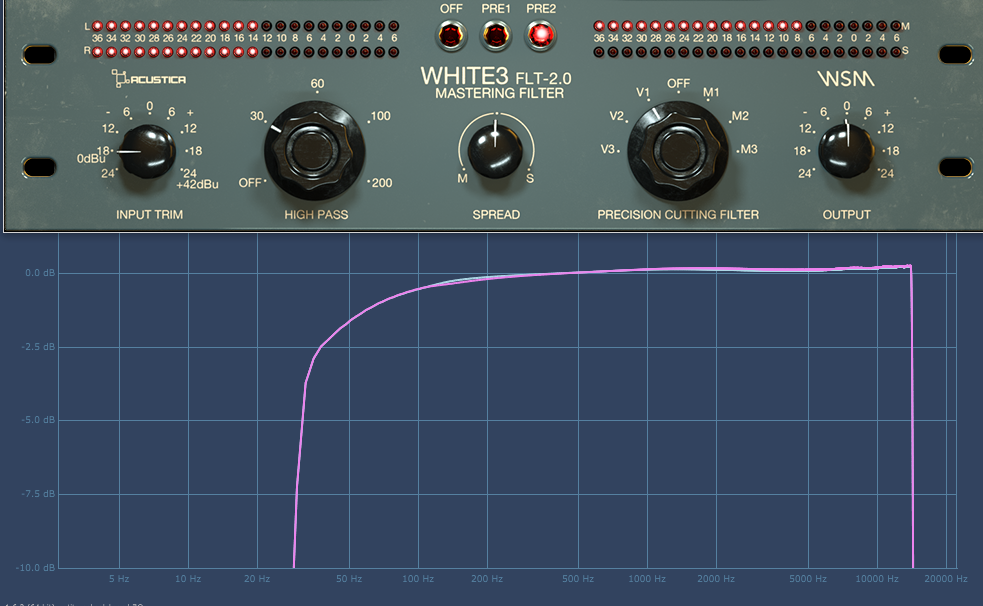Viewport: 983px width, 606px height.
Task: Set High Pass to 200 mark
Action: pyautogui.click(x=382, y=183)
